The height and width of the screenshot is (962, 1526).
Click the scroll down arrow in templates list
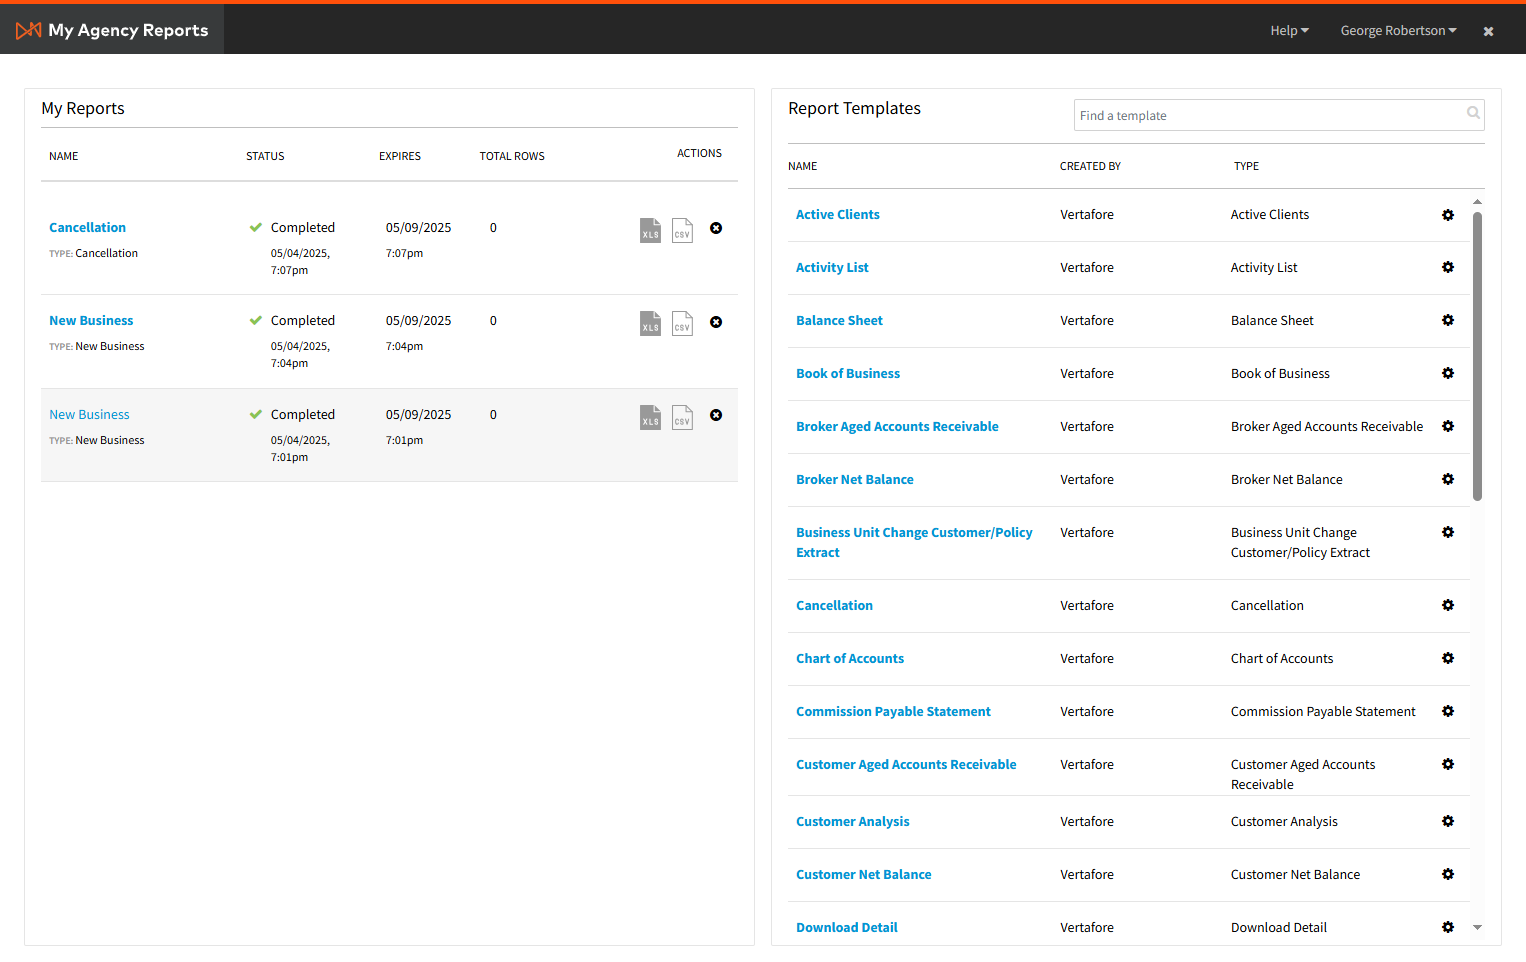point(1477,928)
